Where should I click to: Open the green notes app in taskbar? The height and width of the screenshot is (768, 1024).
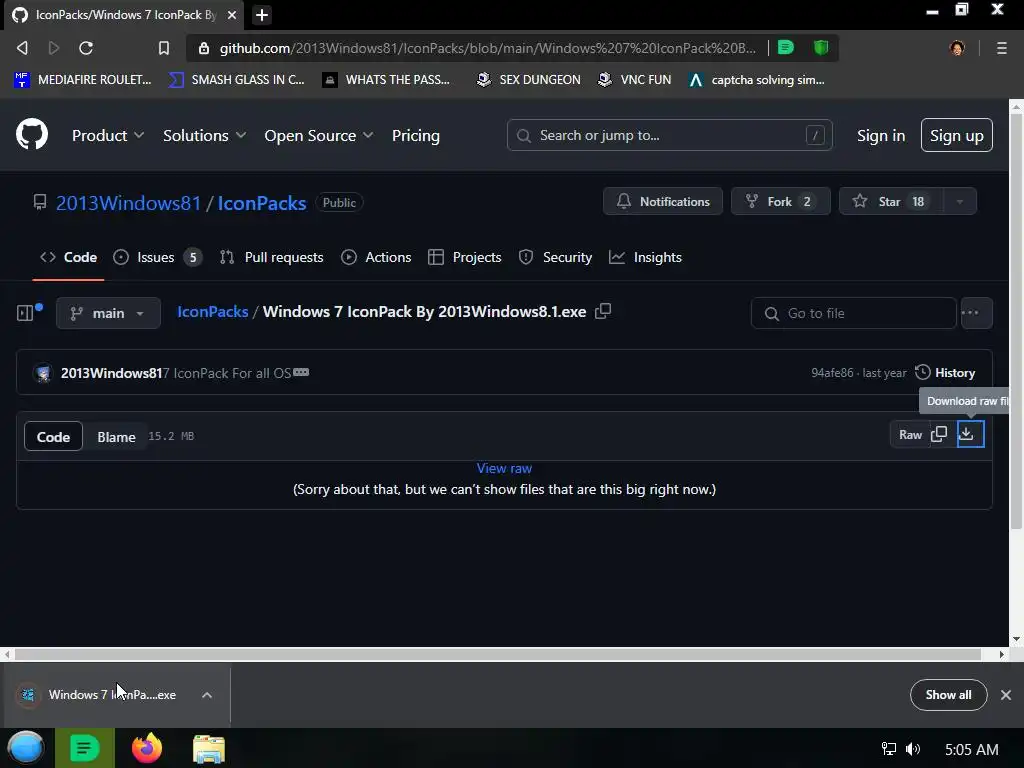click(x=84, y=748)
